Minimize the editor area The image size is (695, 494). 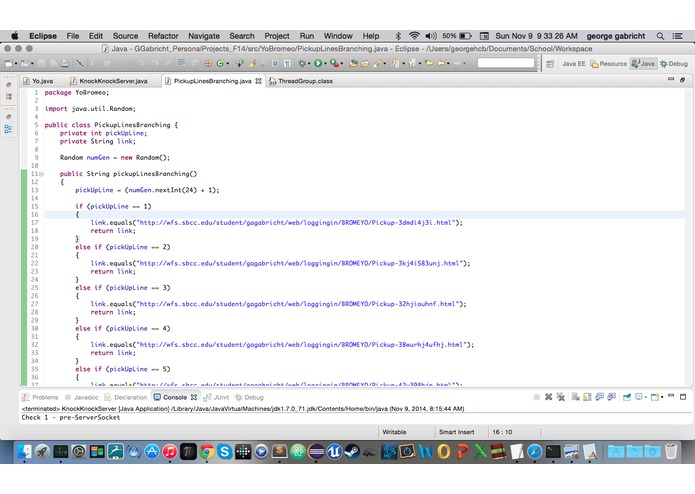tap(671, 79)
